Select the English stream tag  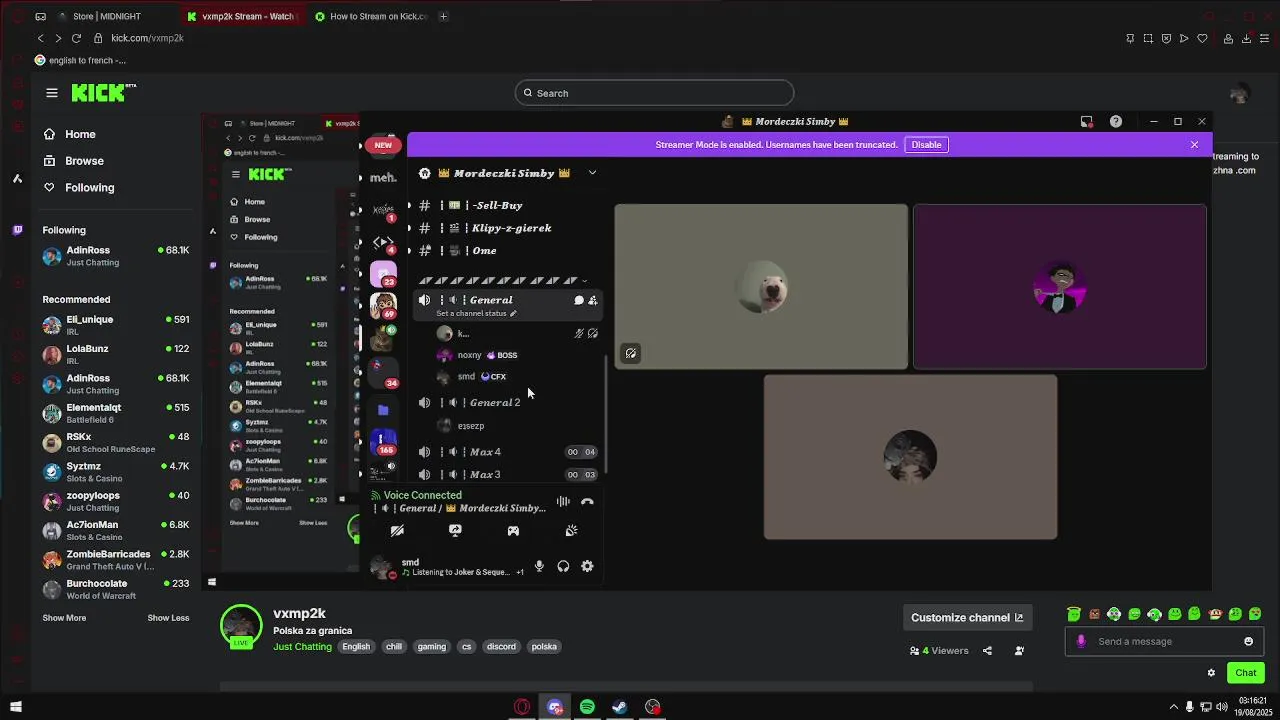click(356, 646)
